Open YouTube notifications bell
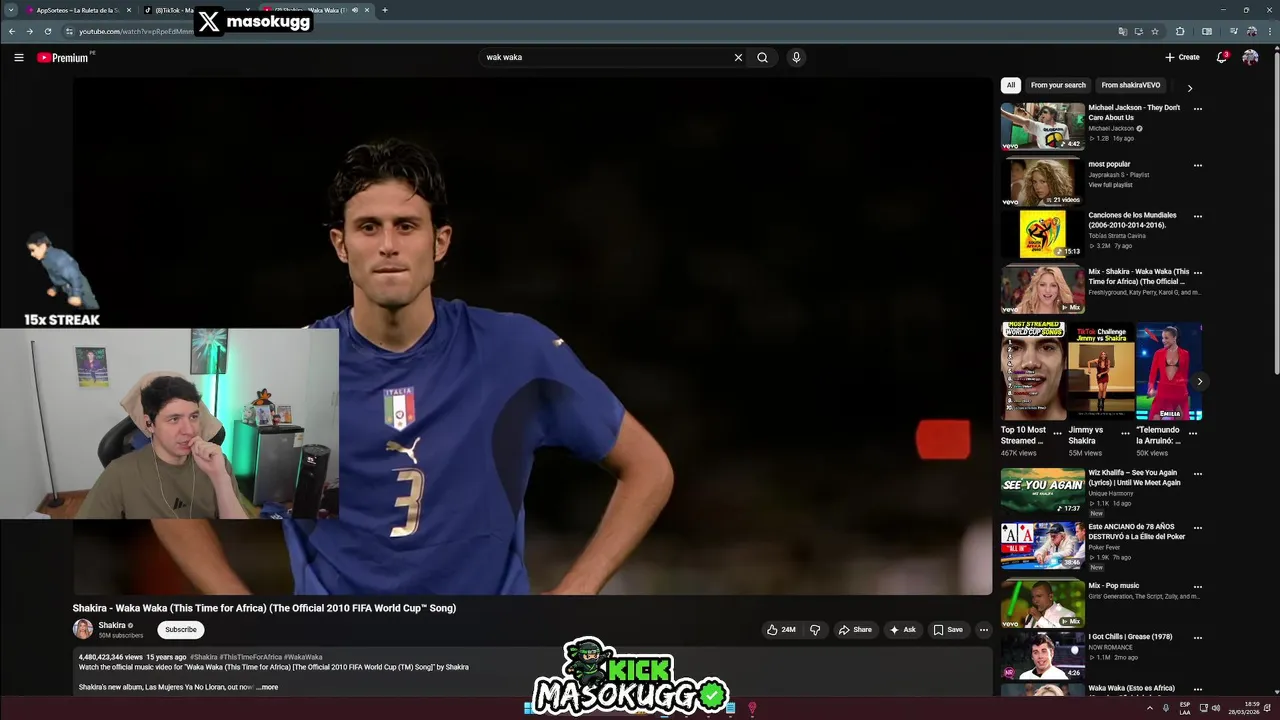Screen dimensions: 1280x720 (1222, 57)
